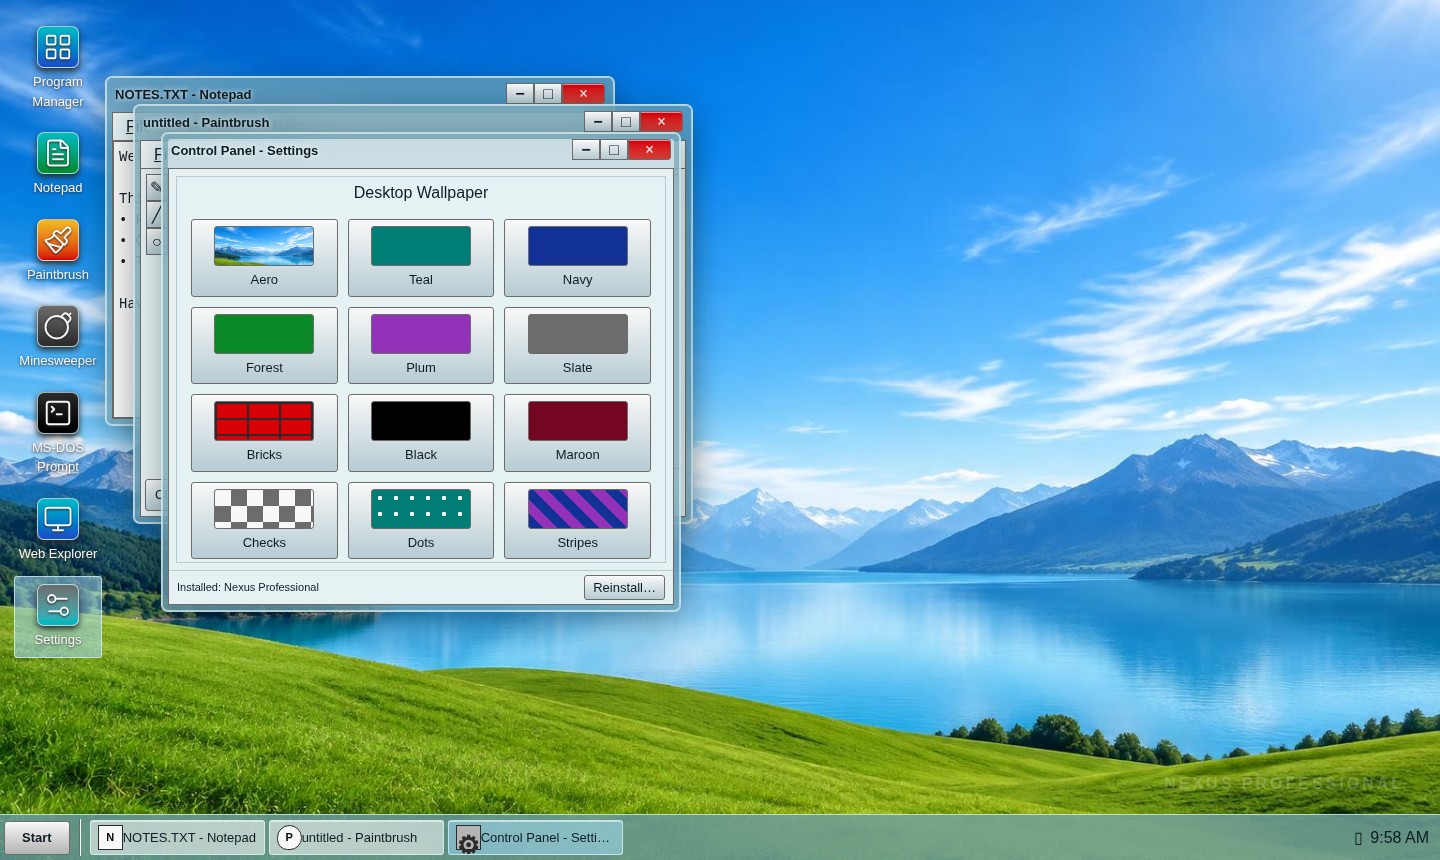The height and width of the screenshot is (860, 1440).
Task: Select the Plum wallpaper option
Action: coord(421,345)
